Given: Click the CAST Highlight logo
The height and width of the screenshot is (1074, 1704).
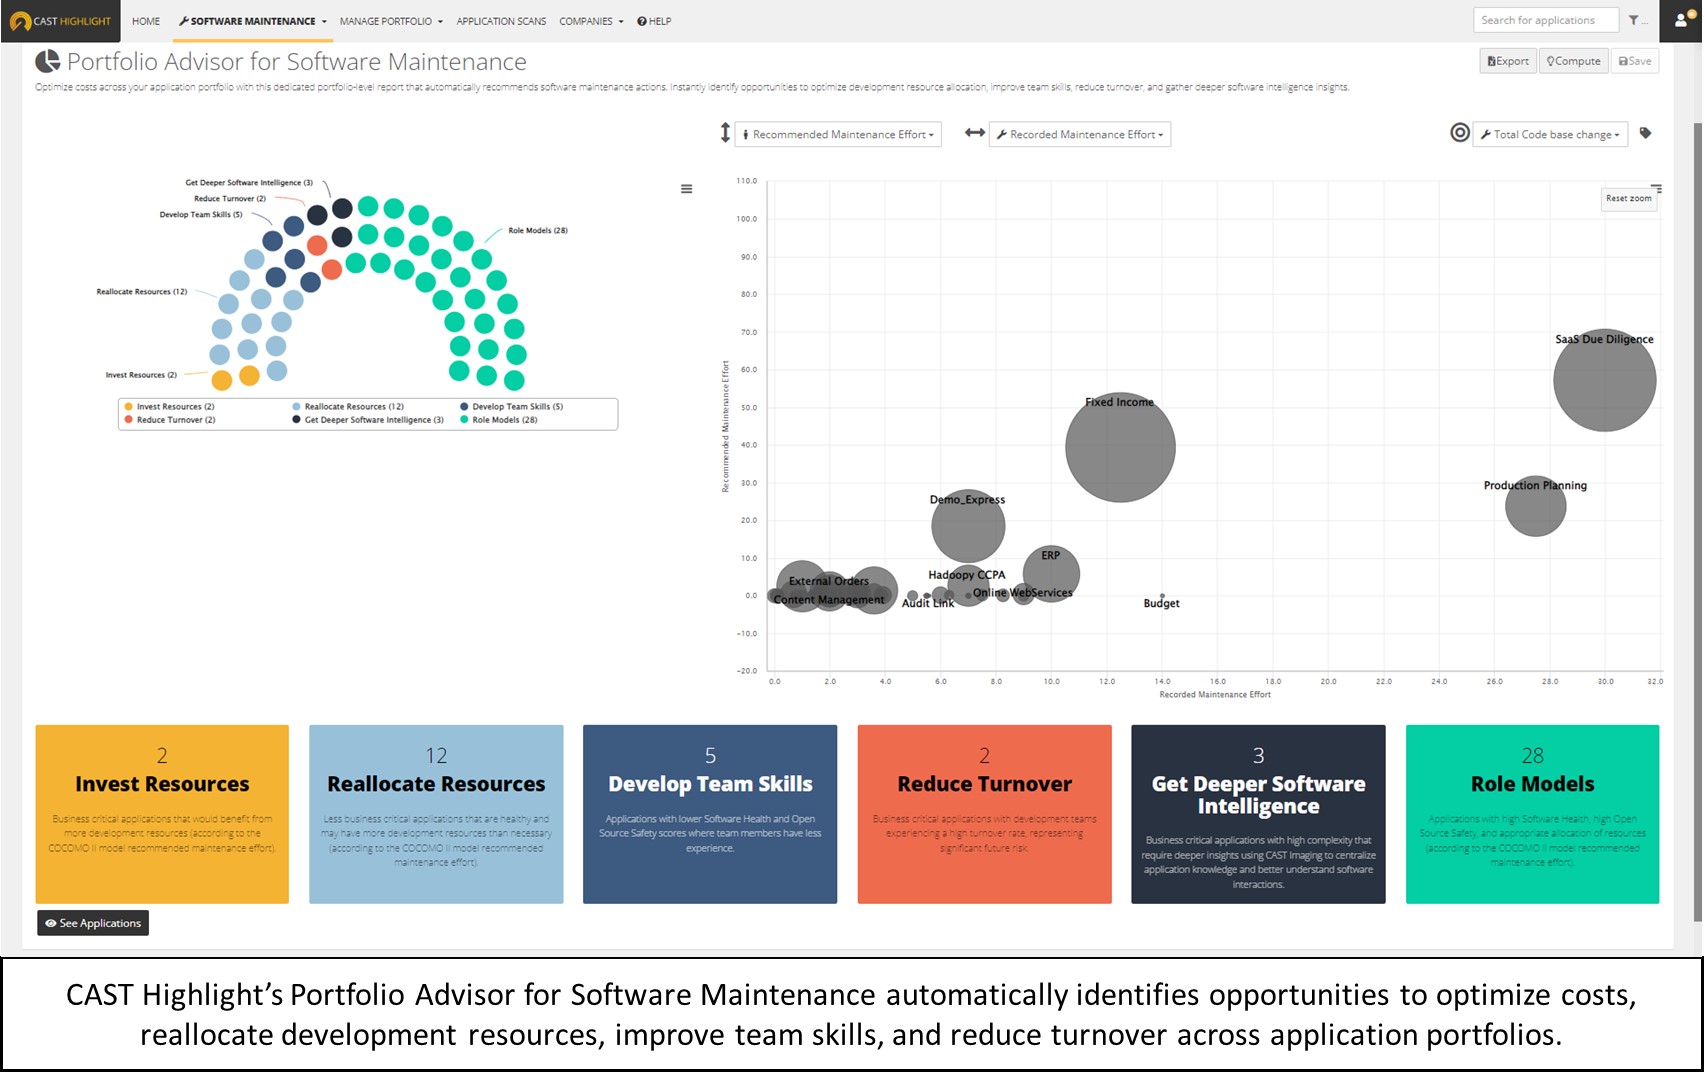Looking at the screenshot, I should click(60, 21).
